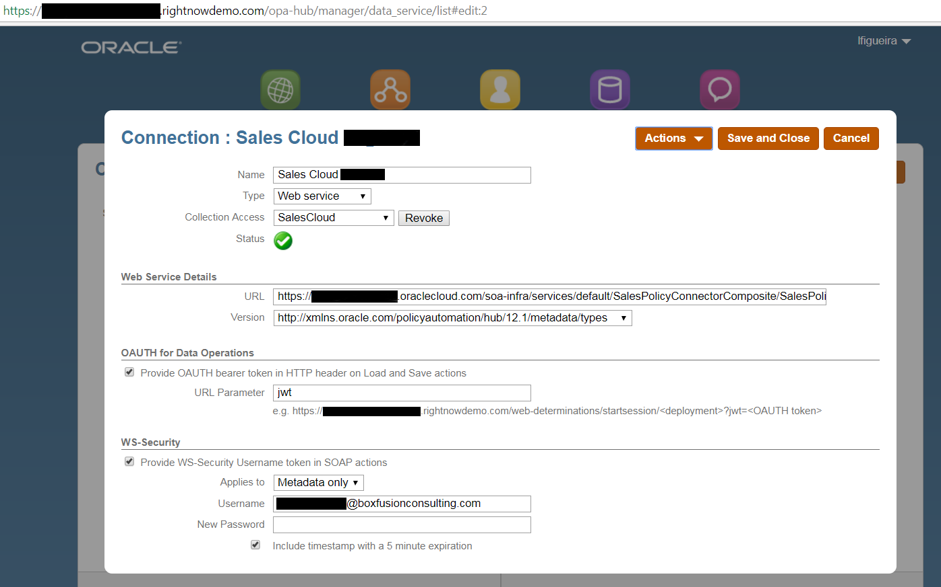
Task: Toggle Provide WS-Security Username token checkbox
Action: [x=129, y=462]
